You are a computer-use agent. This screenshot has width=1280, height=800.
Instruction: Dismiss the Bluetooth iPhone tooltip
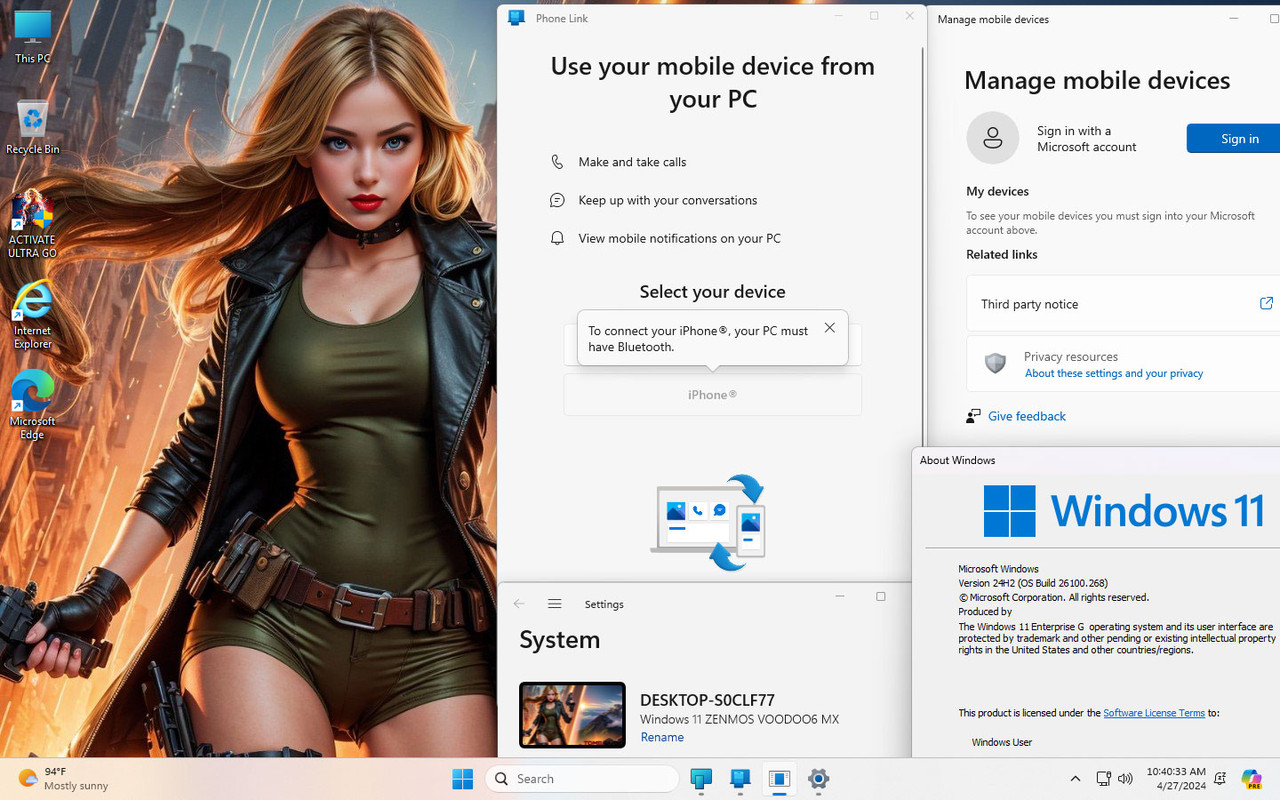(x=829, y=328)
